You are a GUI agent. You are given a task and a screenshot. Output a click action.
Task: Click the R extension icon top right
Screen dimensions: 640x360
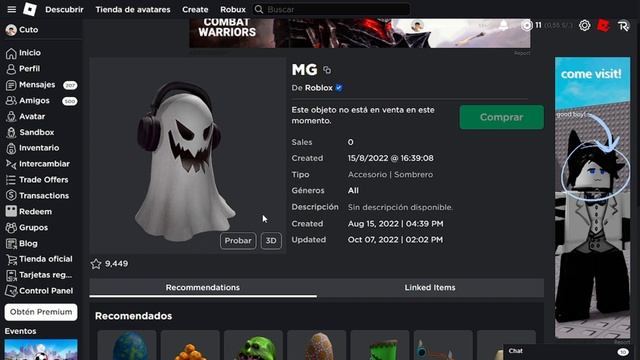point(623,26)
